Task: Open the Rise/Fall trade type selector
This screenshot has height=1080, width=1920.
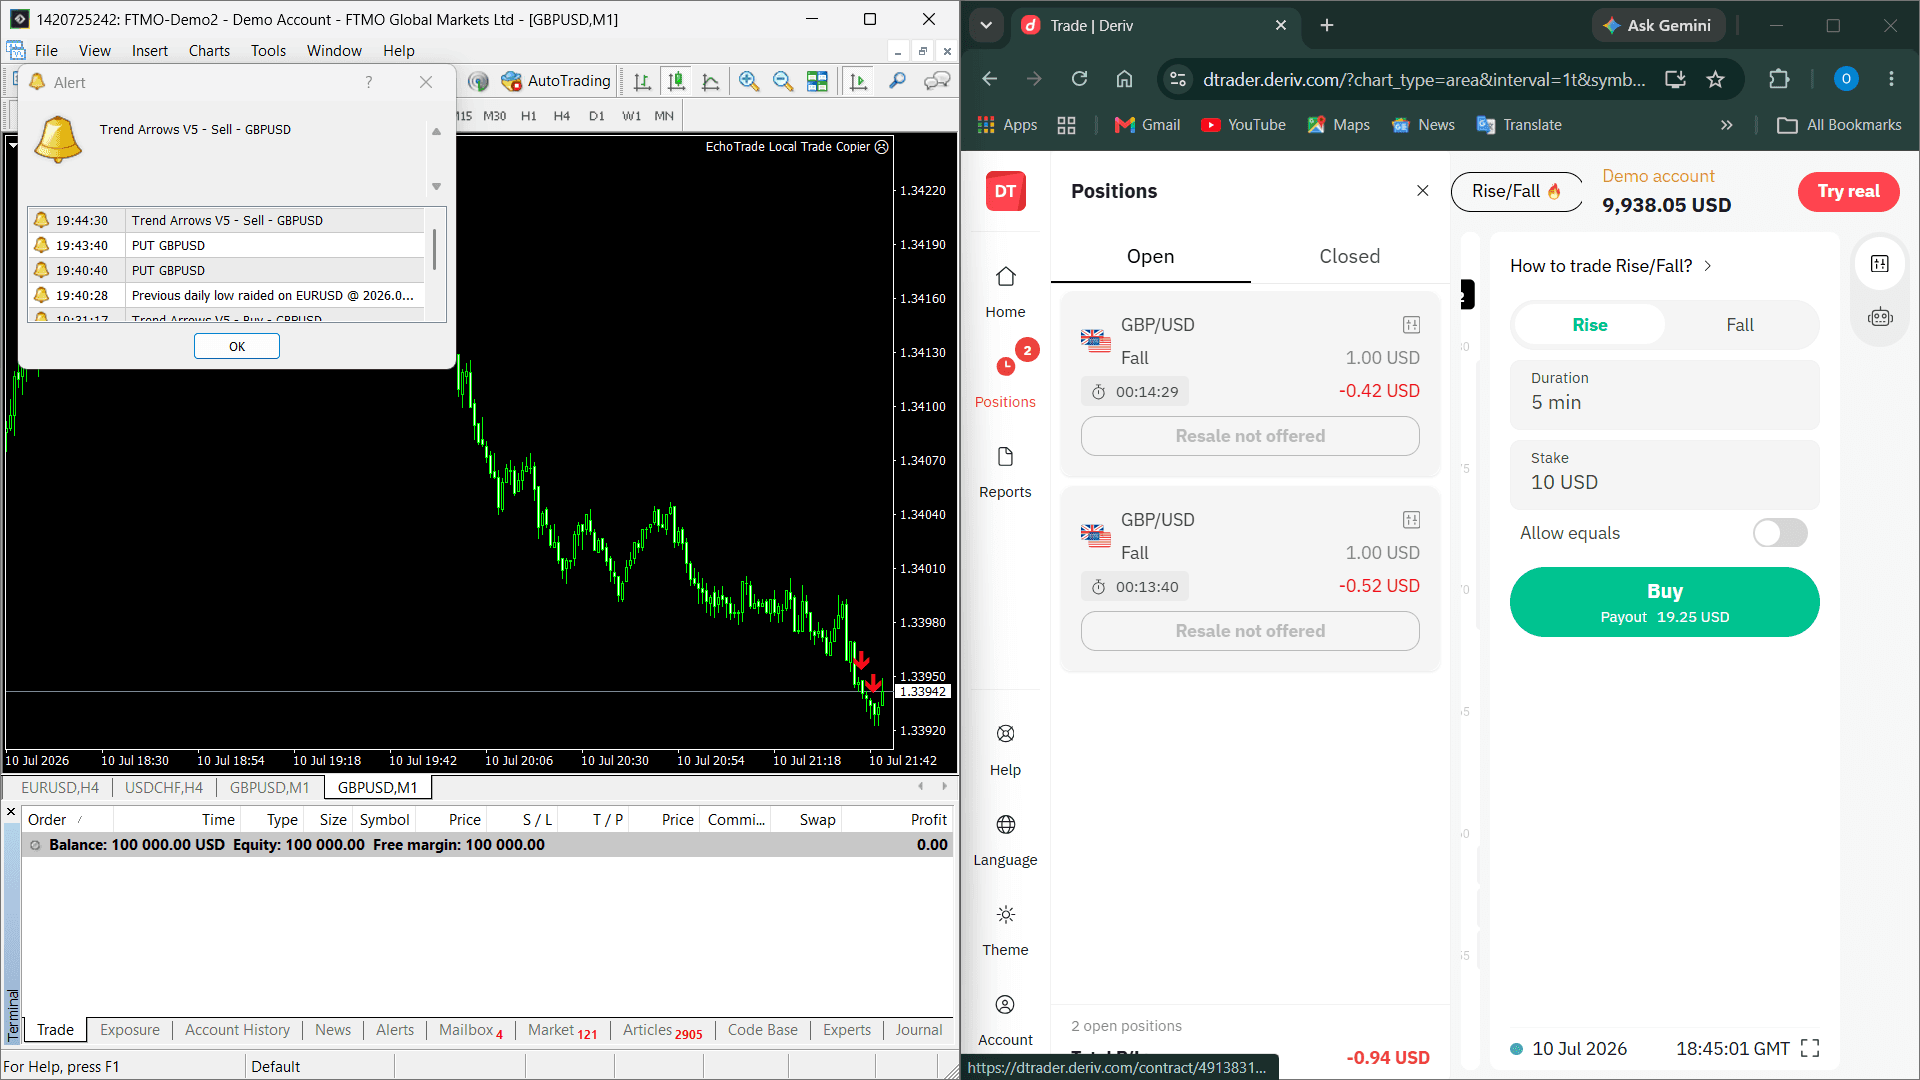Action: coord(1516,191)
